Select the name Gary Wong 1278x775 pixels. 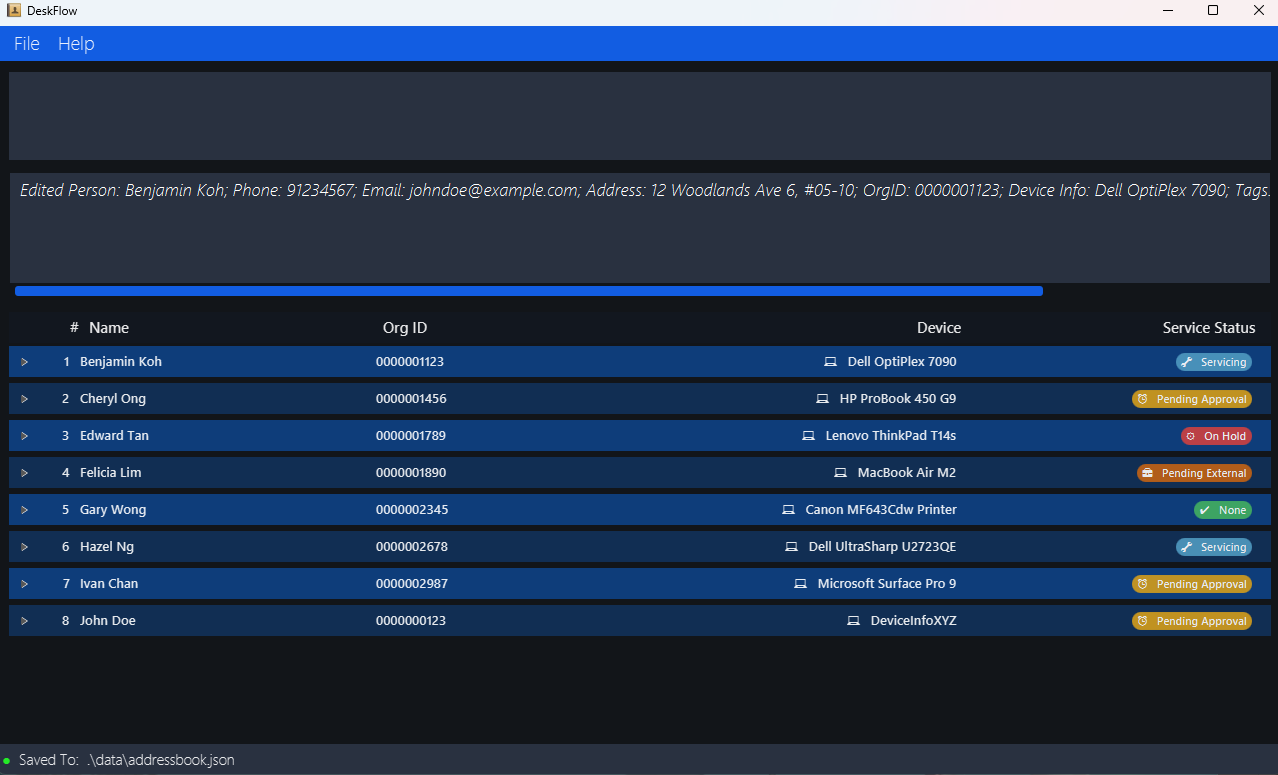tap(113, 510)
